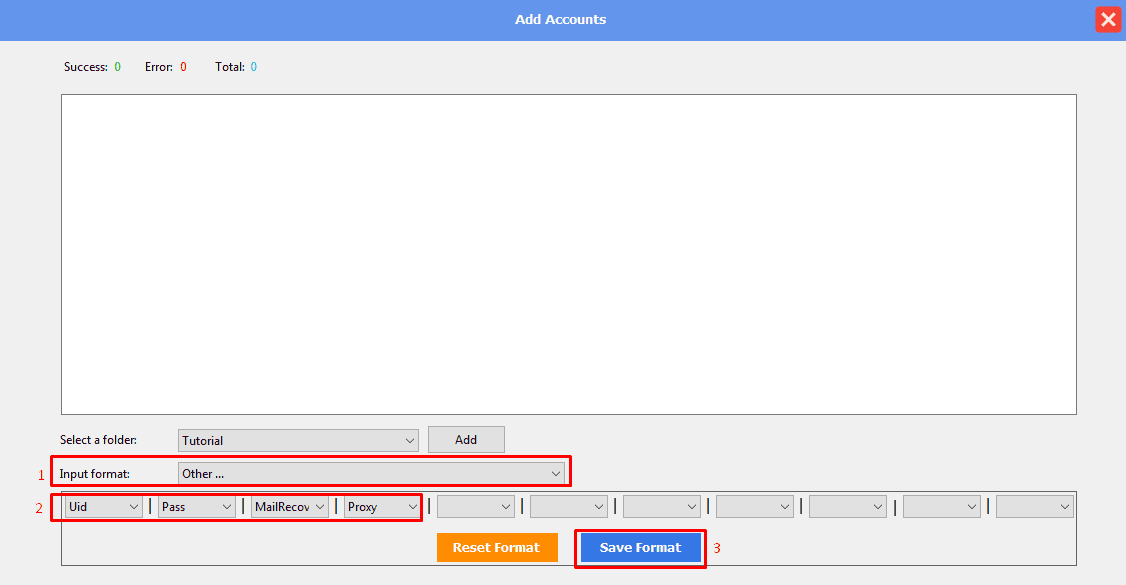This screenshot has width=1126, height=585.
Task: Open the fifth format field dropdown
Action: [x=476, y=507]
